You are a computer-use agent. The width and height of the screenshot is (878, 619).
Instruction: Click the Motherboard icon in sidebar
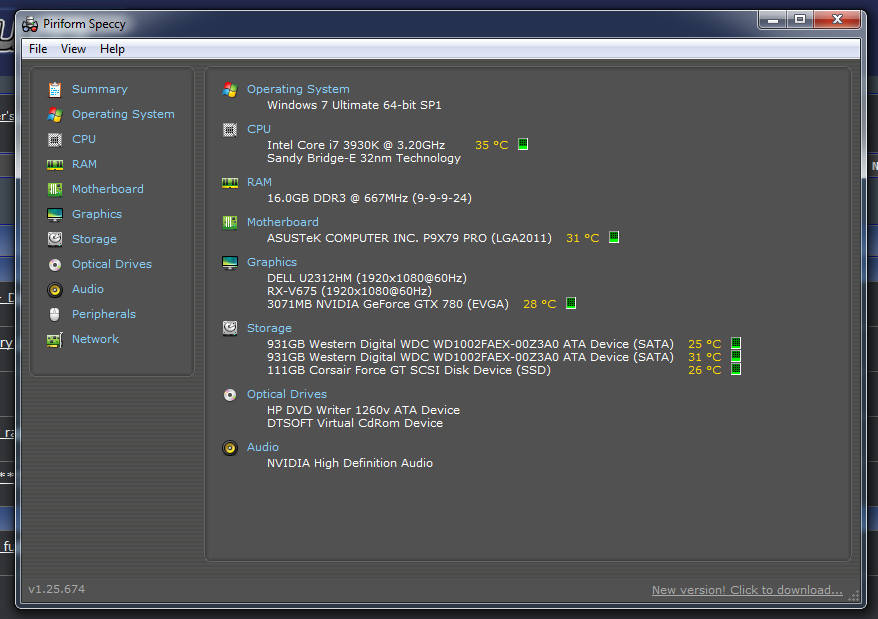55,189
